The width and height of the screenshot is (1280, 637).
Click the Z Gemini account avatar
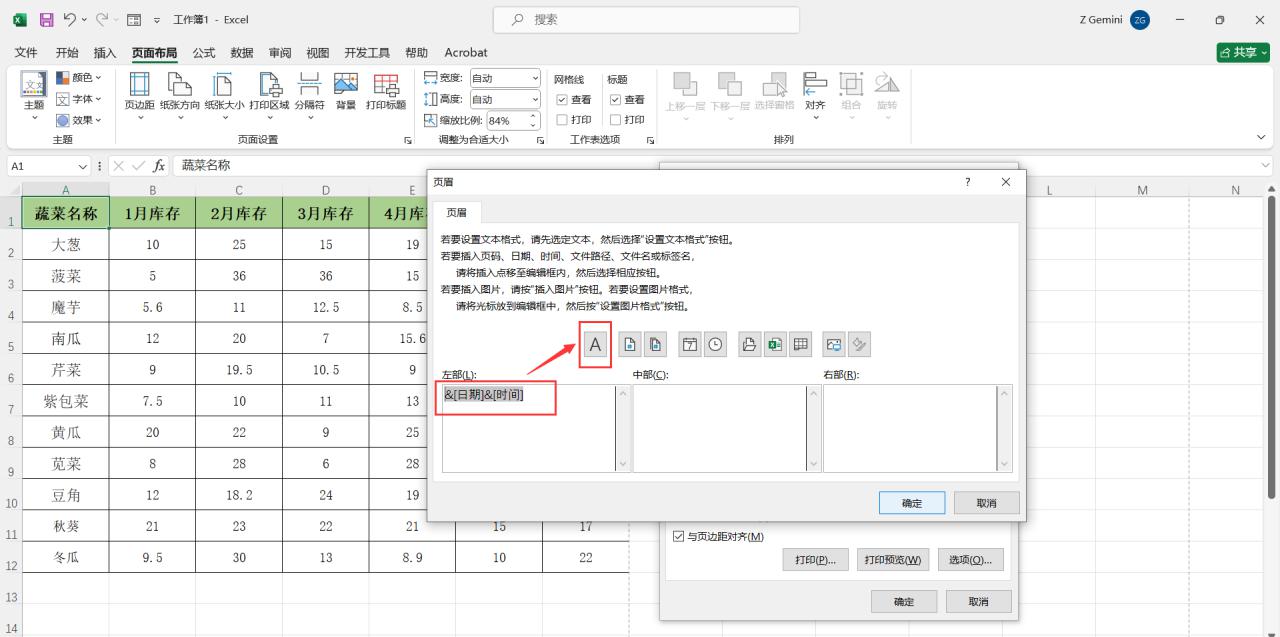click(x=1140, y=20)
